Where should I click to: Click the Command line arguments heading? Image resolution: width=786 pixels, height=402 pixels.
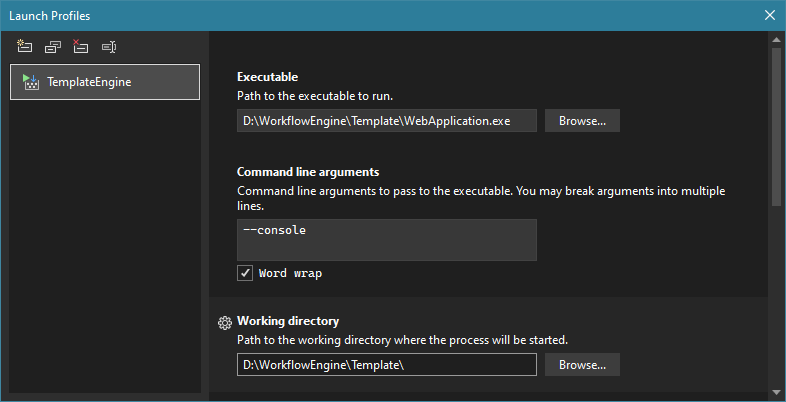point(308,172)
